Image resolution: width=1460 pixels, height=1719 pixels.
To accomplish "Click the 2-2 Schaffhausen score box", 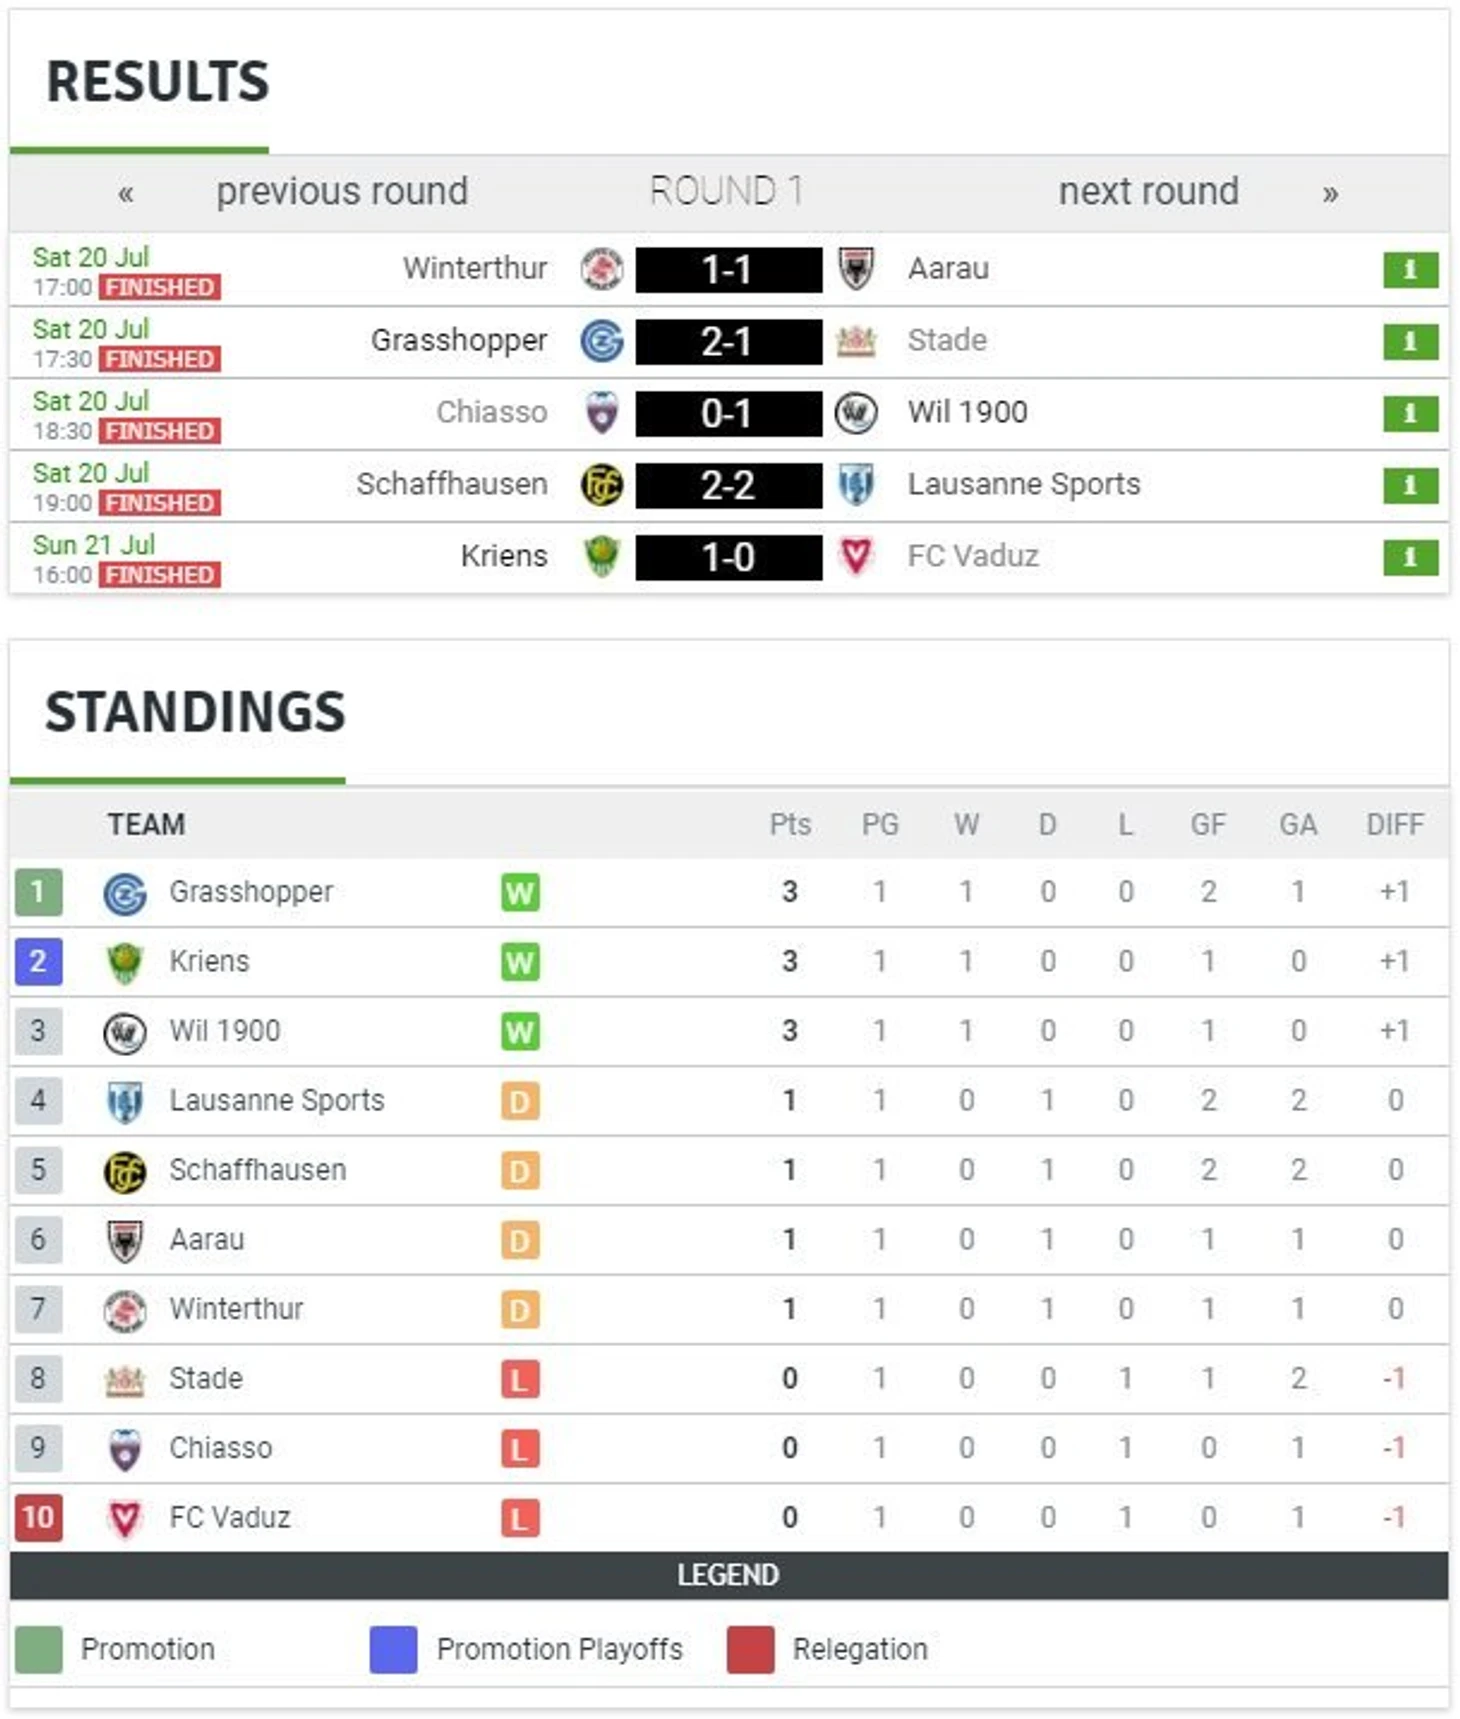I will pyautogui.click(x=729, y=486).
